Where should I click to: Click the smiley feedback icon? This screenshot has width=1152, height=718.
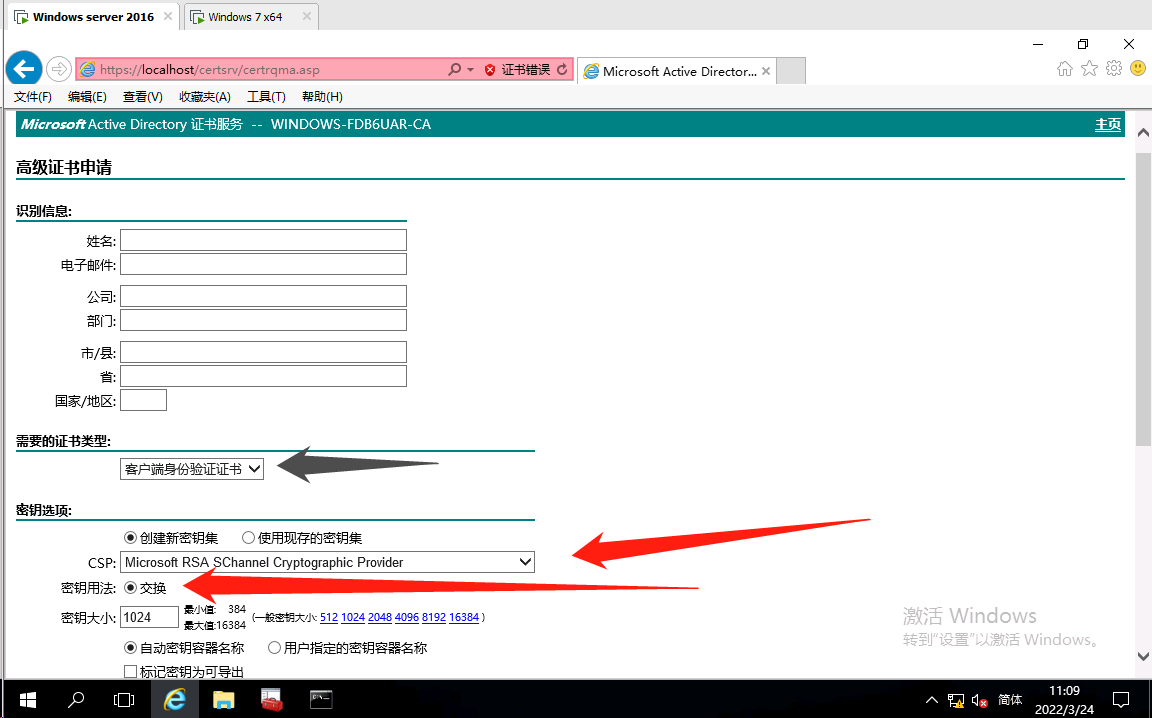1138,69
